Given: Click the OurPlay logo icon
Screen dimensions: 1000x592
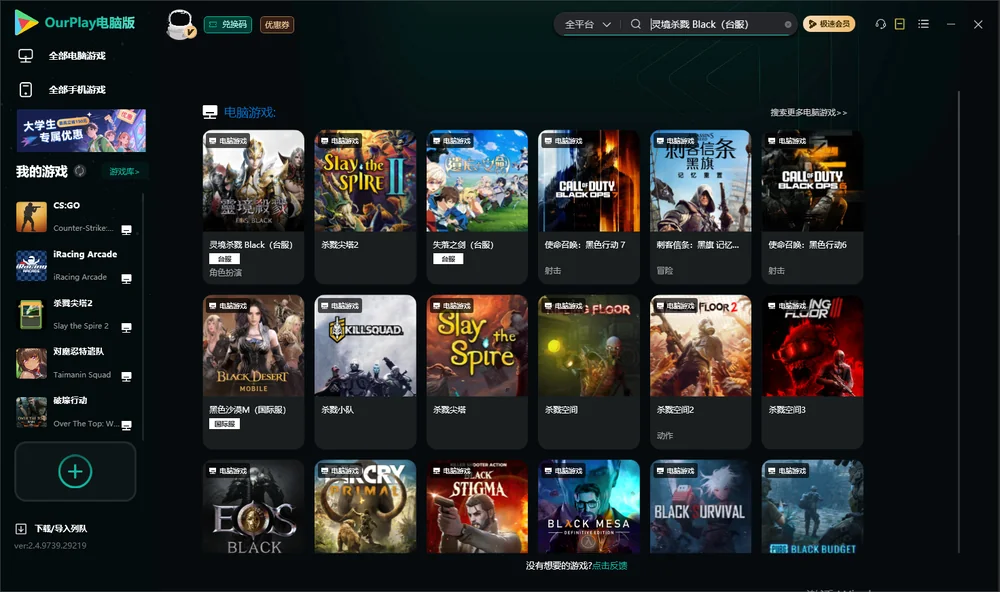Looking at the screenshot, I should tap(26, 23).
